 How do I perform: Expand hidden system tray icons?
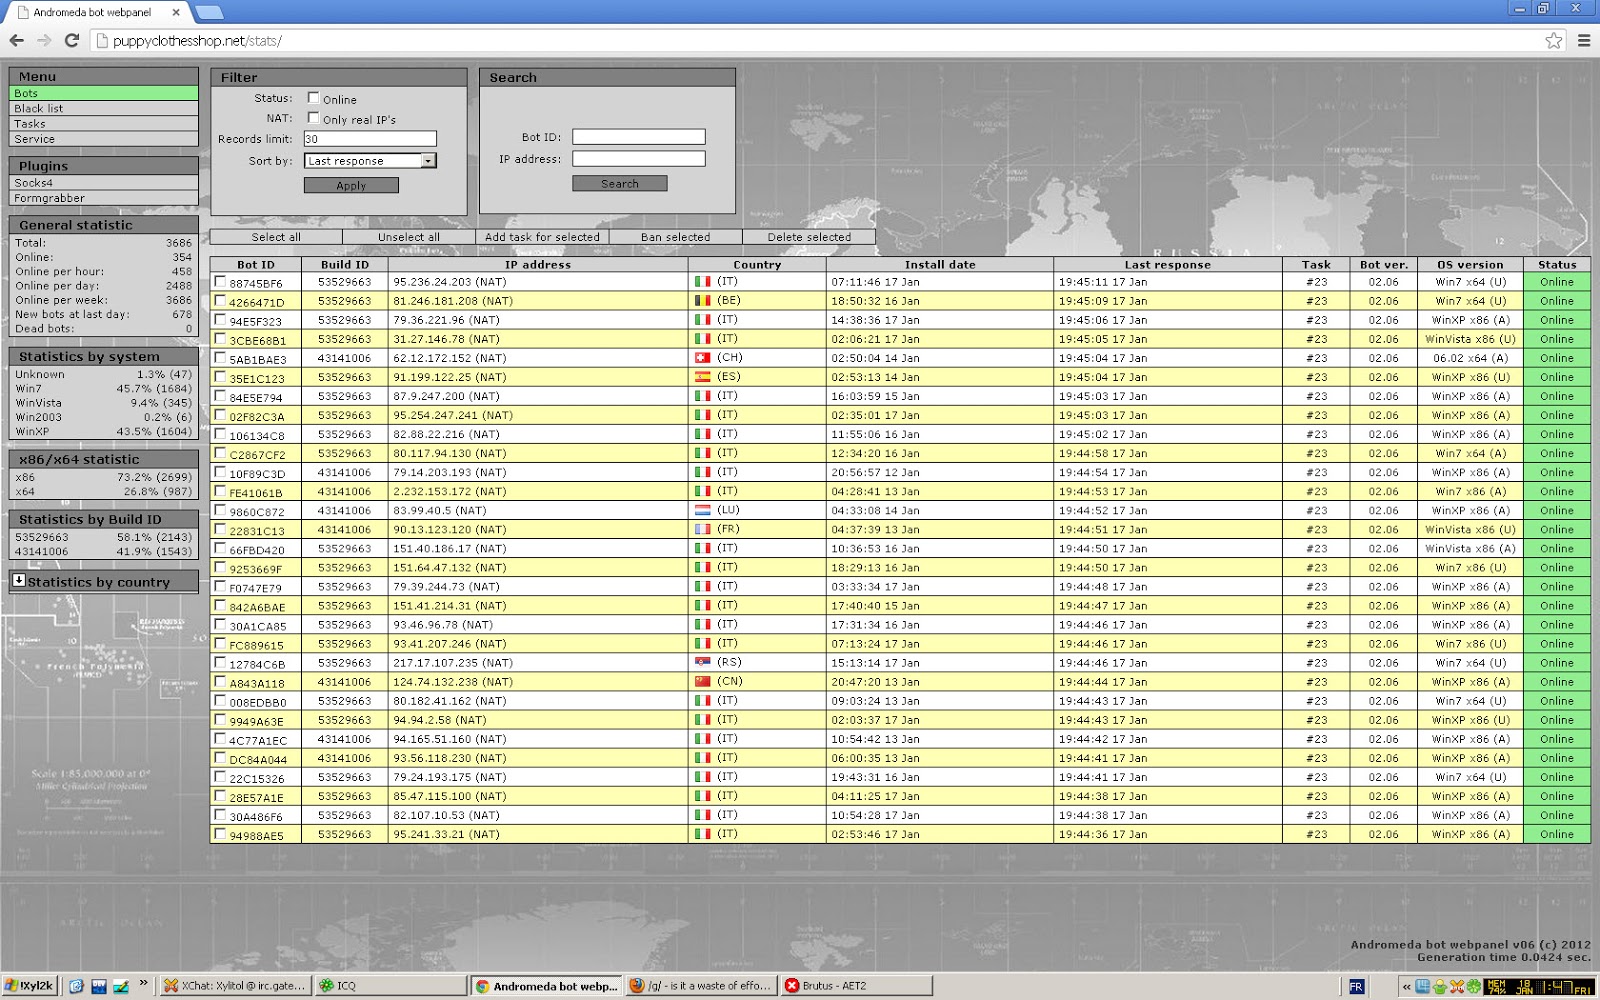click(1406, 986)
